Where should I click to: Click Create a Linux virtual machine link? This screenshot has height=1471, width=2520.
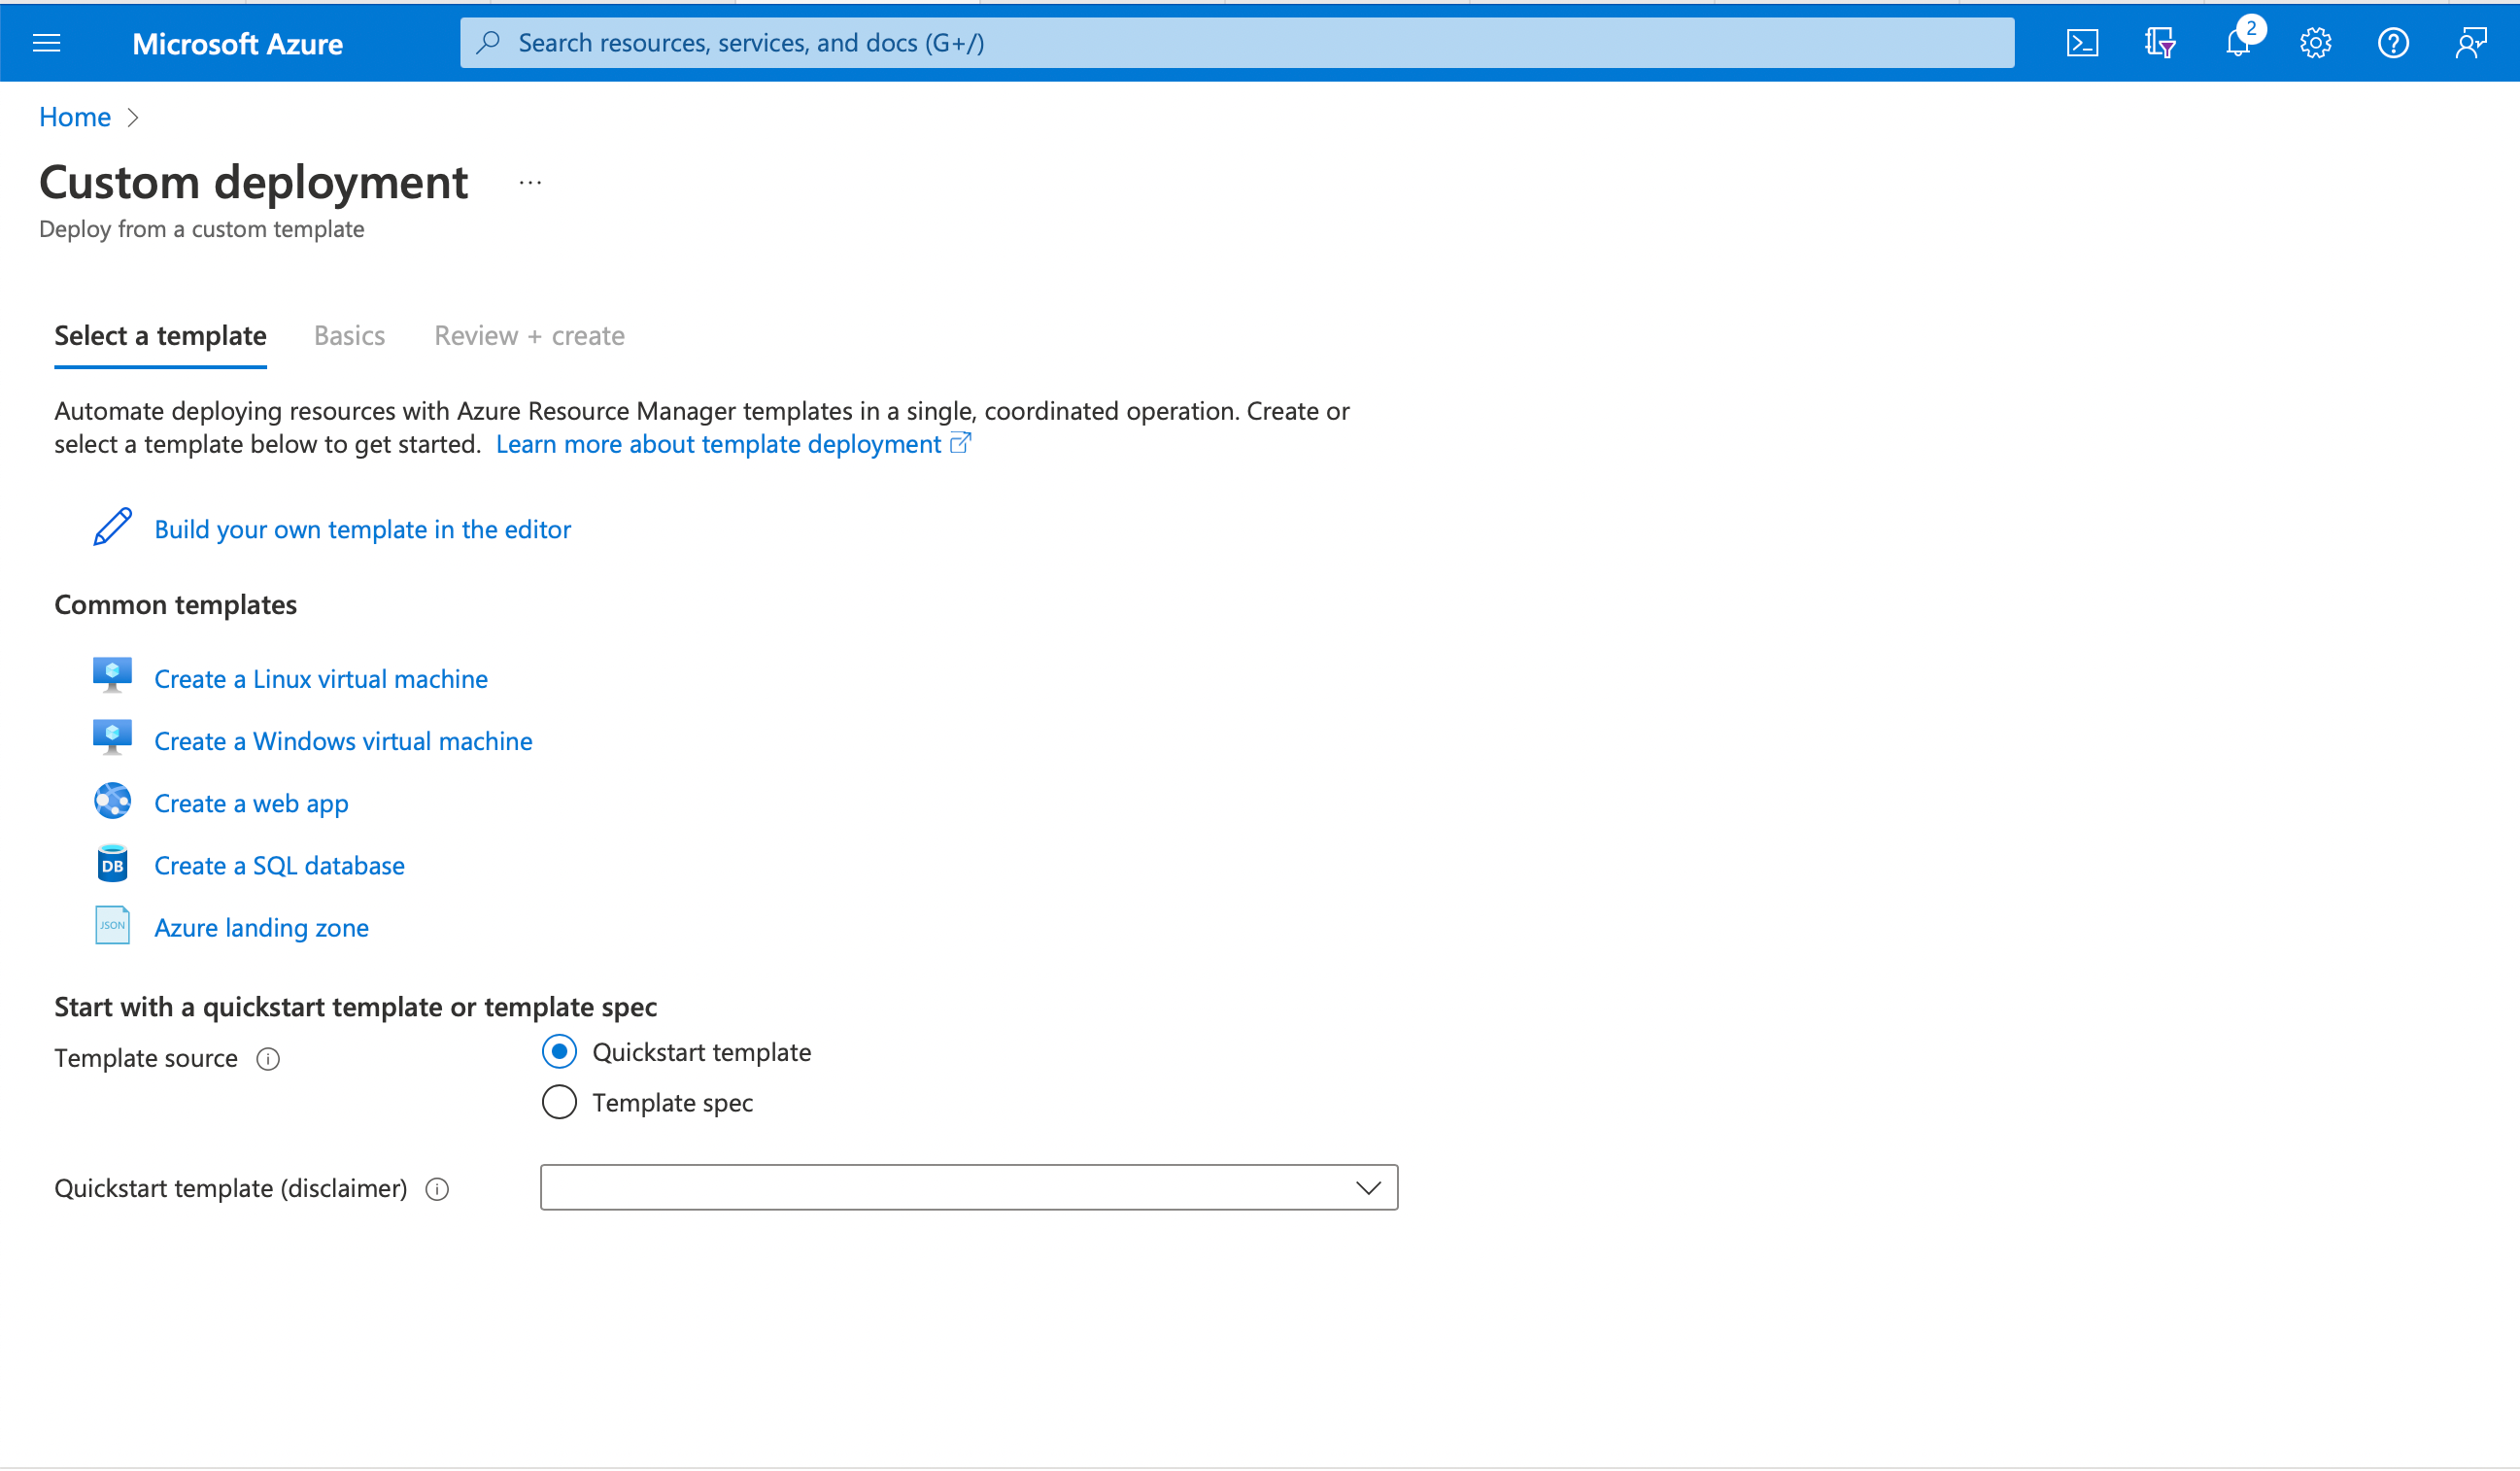[321, 679]
